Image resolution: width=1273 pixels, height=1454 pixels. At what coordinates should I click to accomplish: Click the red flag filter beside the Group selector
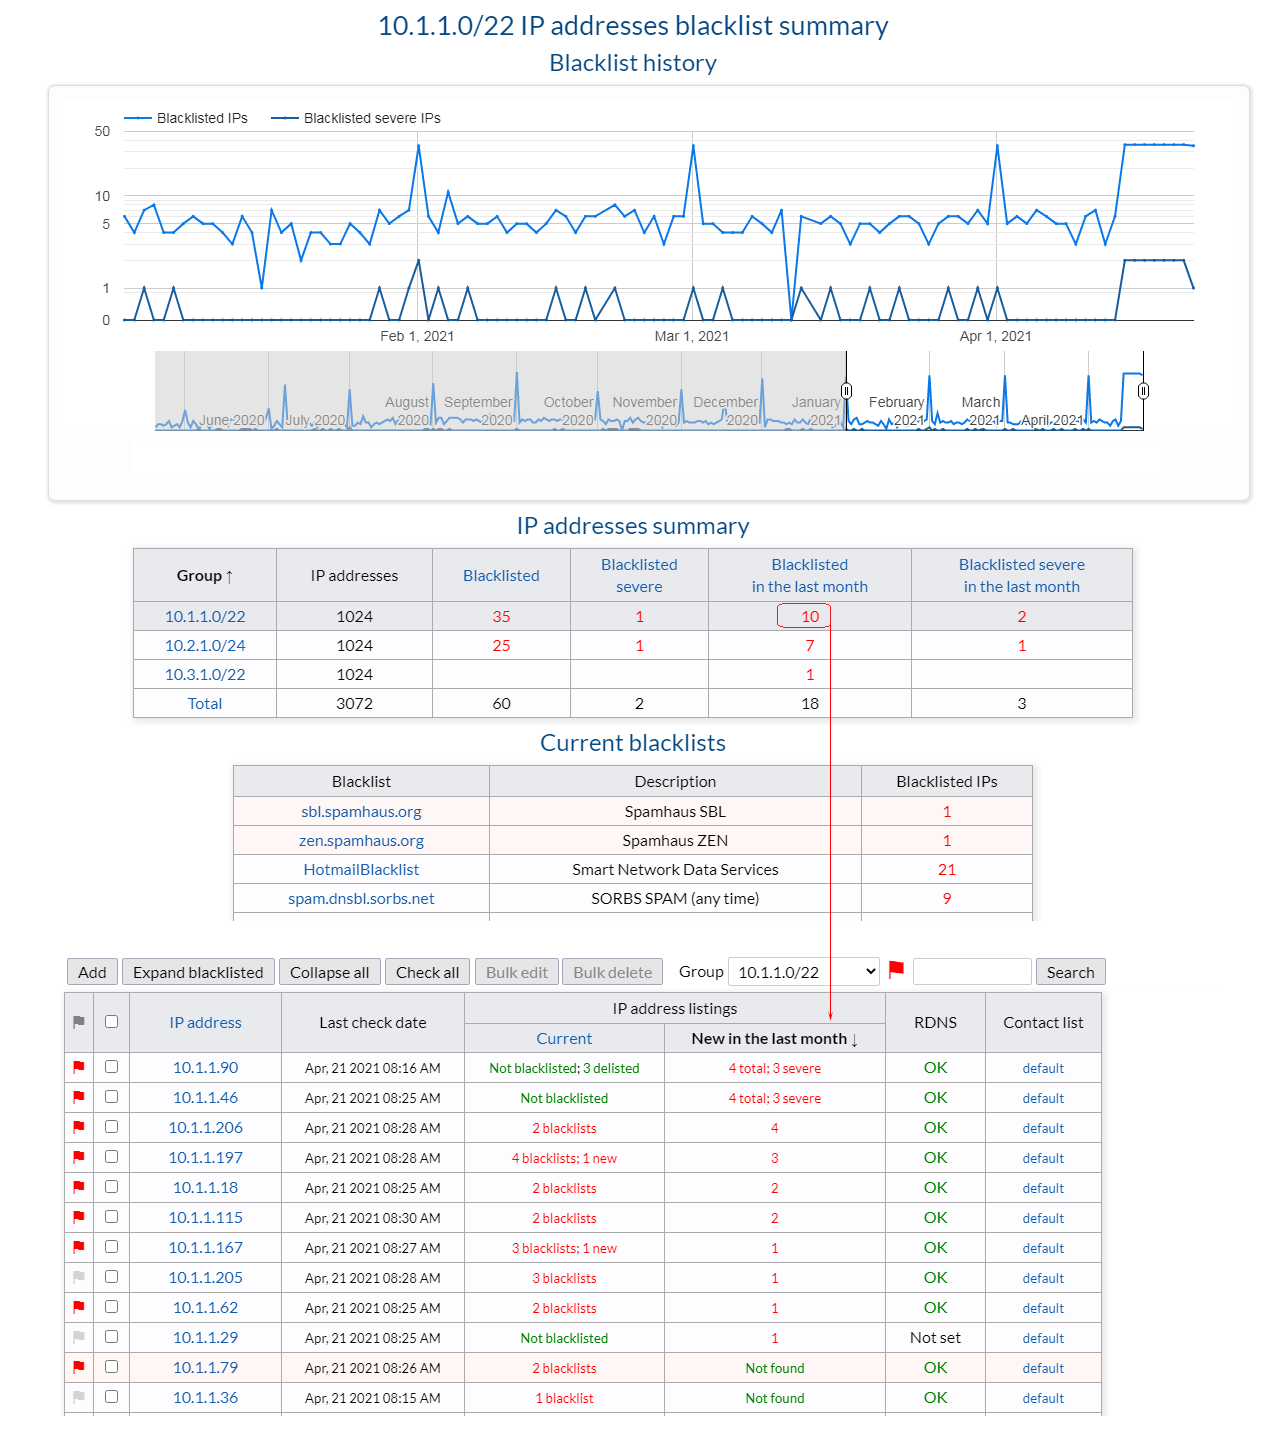[x=896, y=969]
